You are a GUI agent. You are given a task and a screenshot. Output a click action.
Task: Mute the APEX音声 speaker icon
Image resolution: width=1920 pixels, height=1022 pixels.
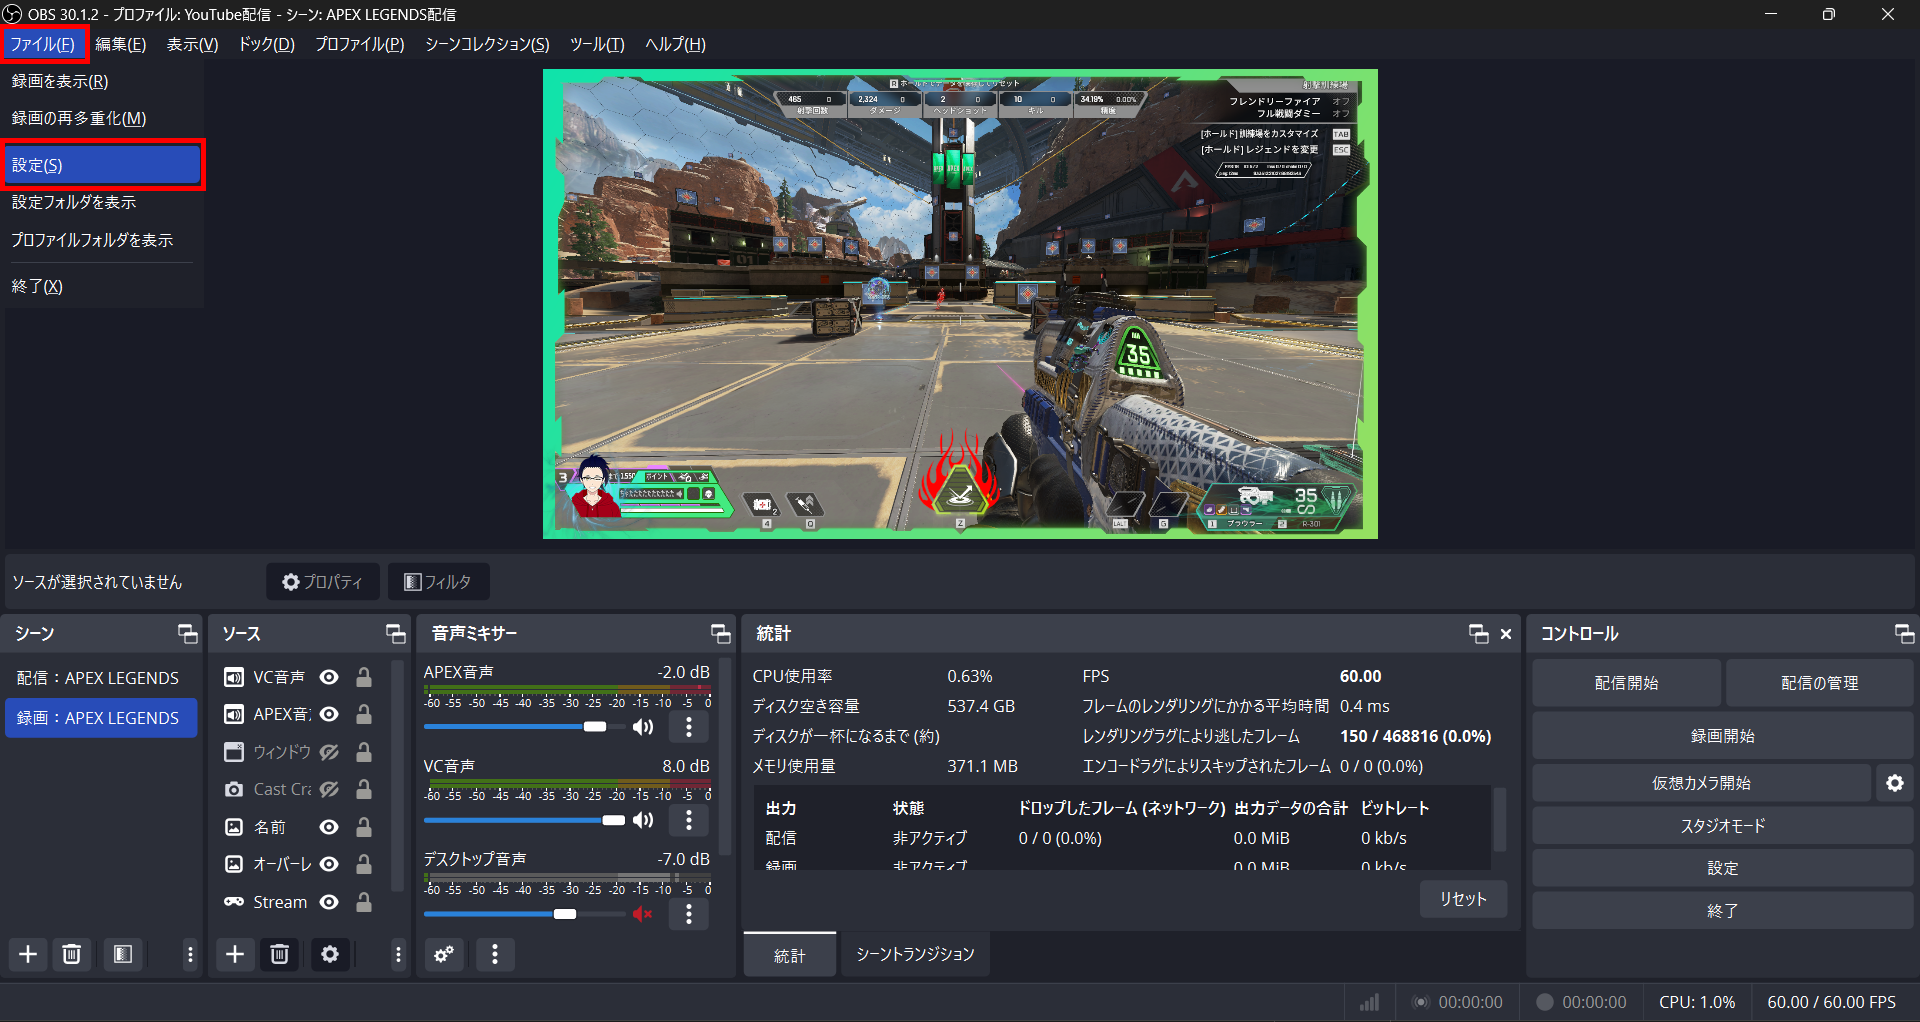[643, 727]
